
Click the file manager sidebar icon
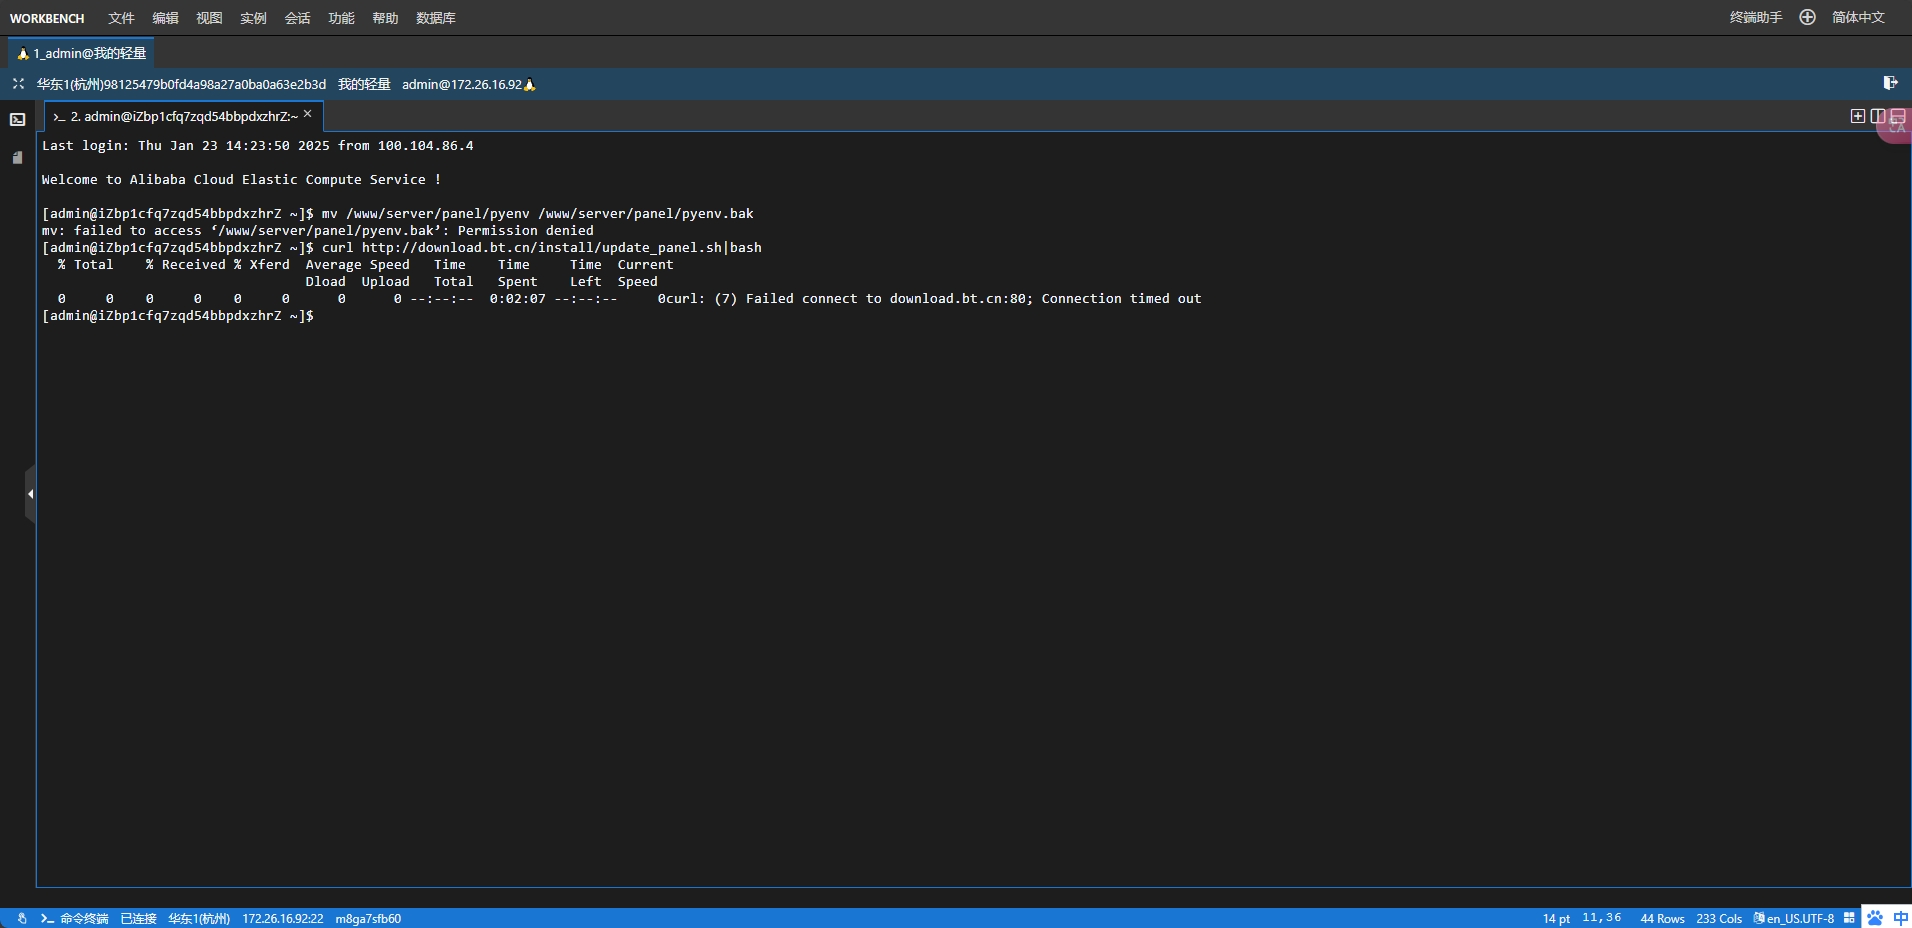pyautogui.click(x=17, y=157)
